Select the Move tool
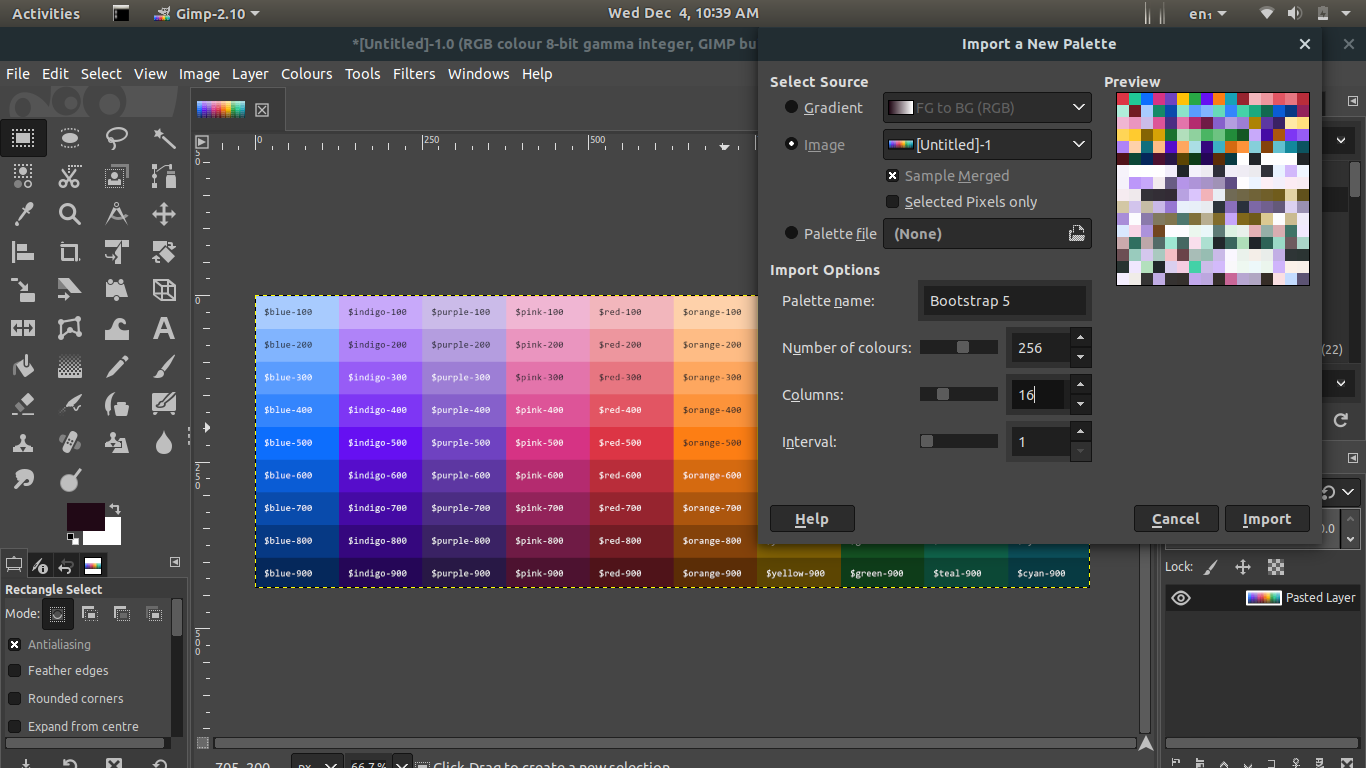This screenshot has width=1366, height=768. pyautogui.click(x=164, y=213)
